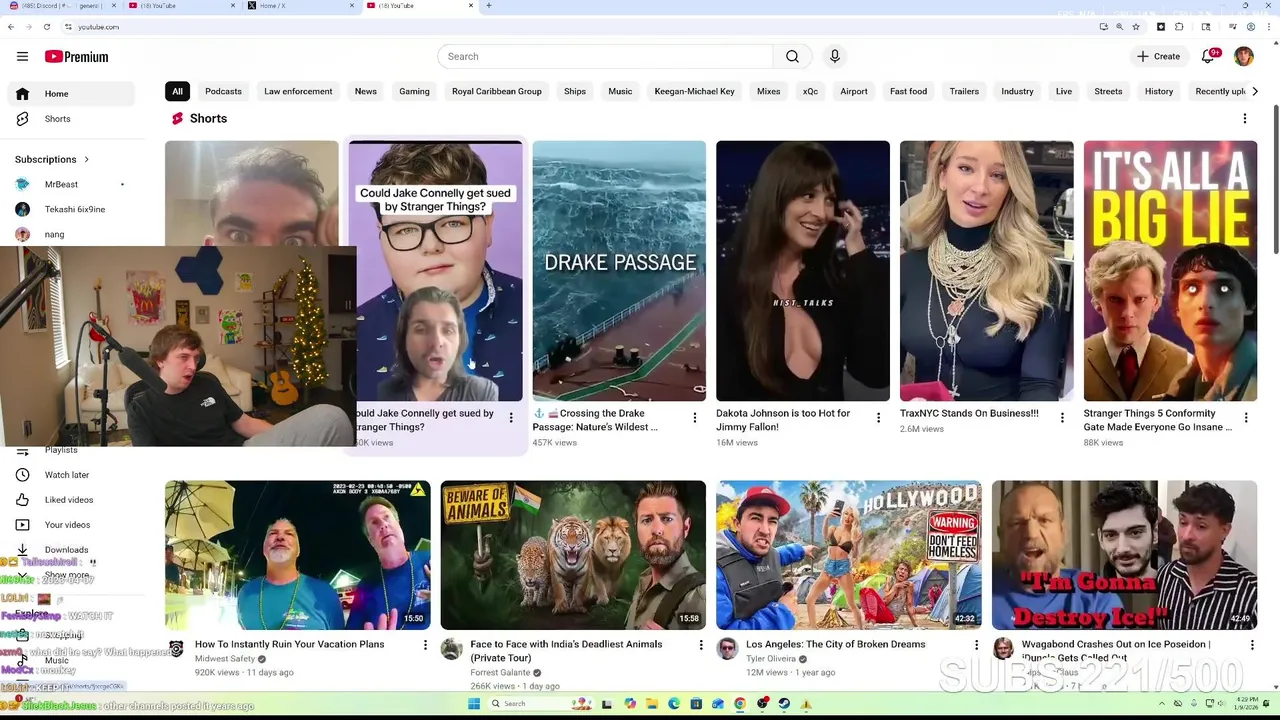This screenshot has height=720, width=1280.
Task: Bookmark this page with star
Action: tap(1136, 27)
